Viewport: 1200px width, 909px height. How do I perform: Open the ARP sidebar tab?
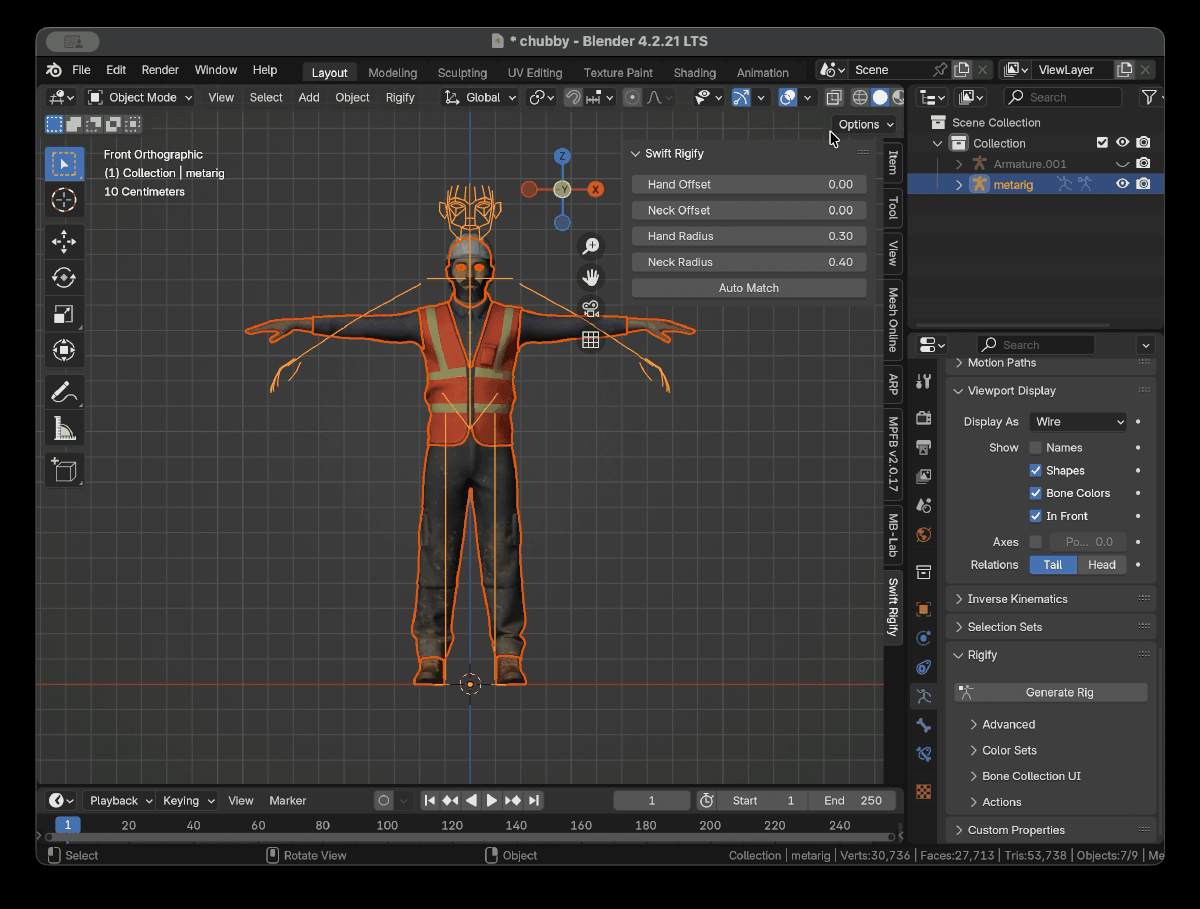[x=893, y=384]
